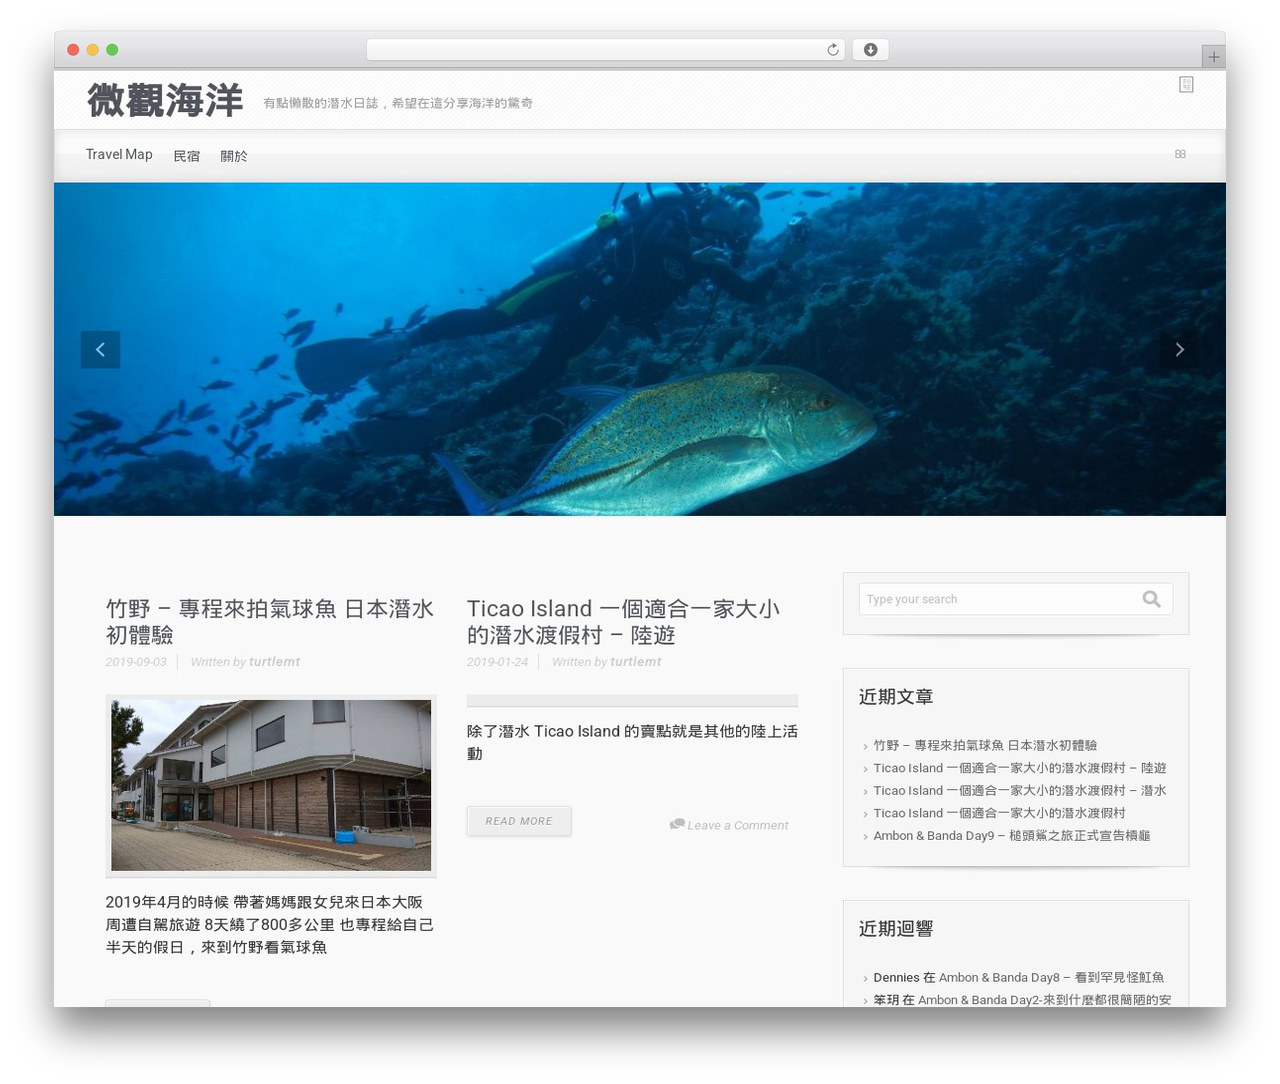
Task: Go to previous slide with left arrow
Action: pos(100,349)
